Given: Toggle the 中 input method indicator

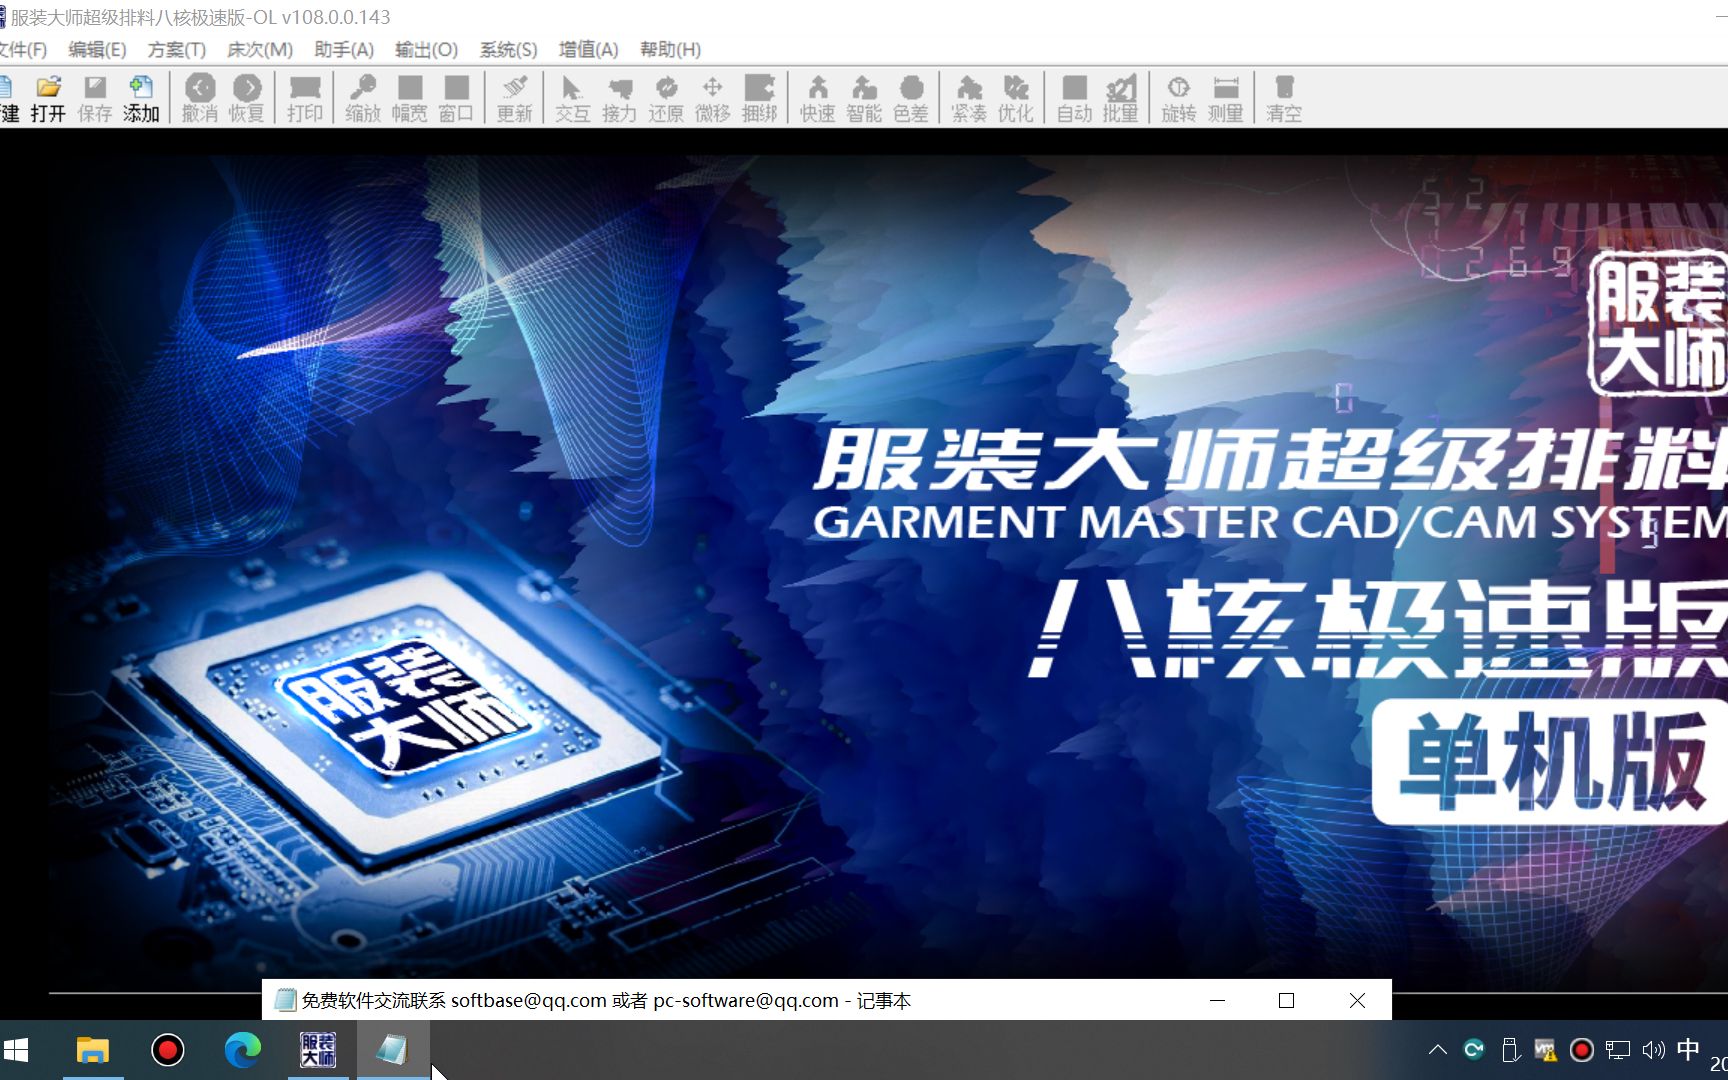Looking at the screenshot, I should tap(1688, 1050).
